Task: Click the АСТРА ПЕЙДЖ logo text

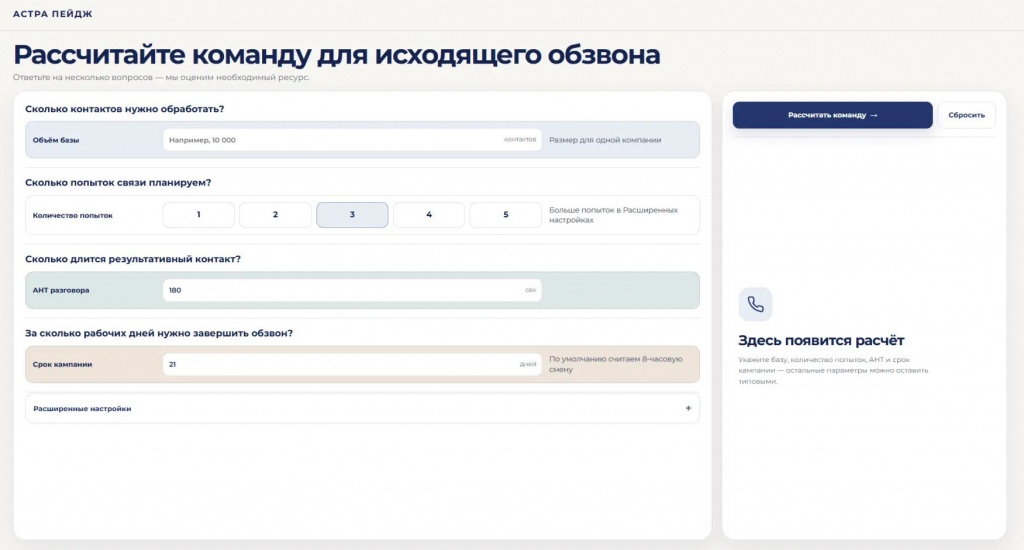Action: [53, 14]
